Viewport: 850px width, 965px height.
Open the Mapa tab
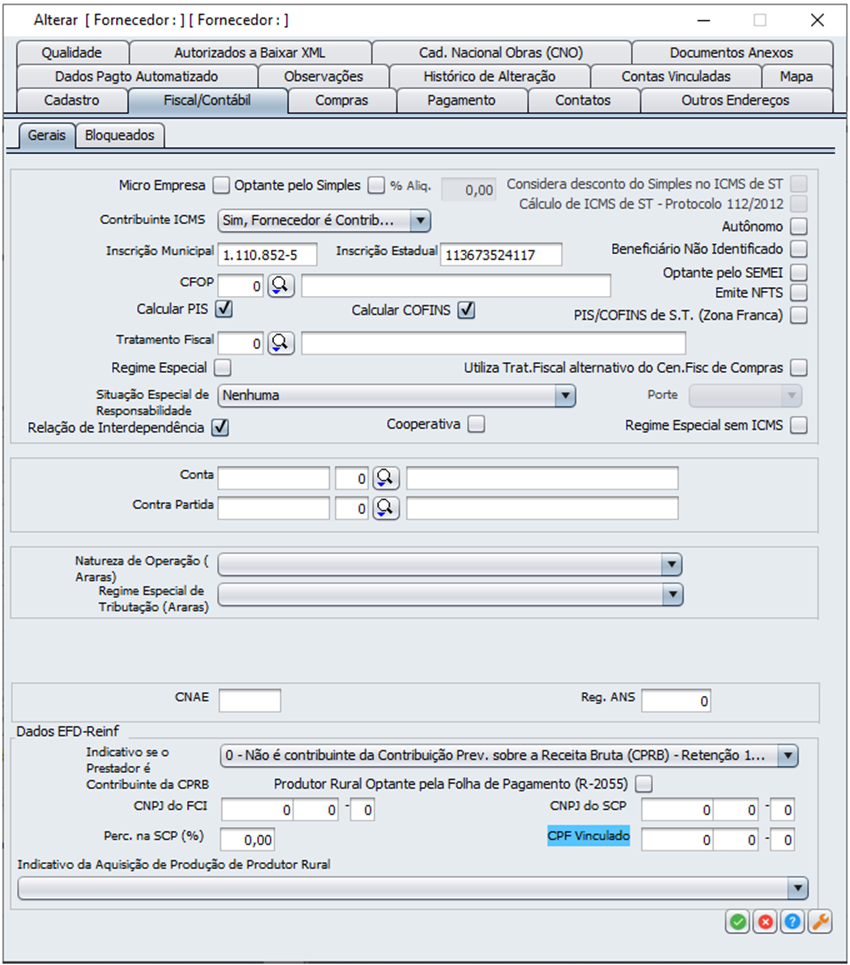coord(797,76)
